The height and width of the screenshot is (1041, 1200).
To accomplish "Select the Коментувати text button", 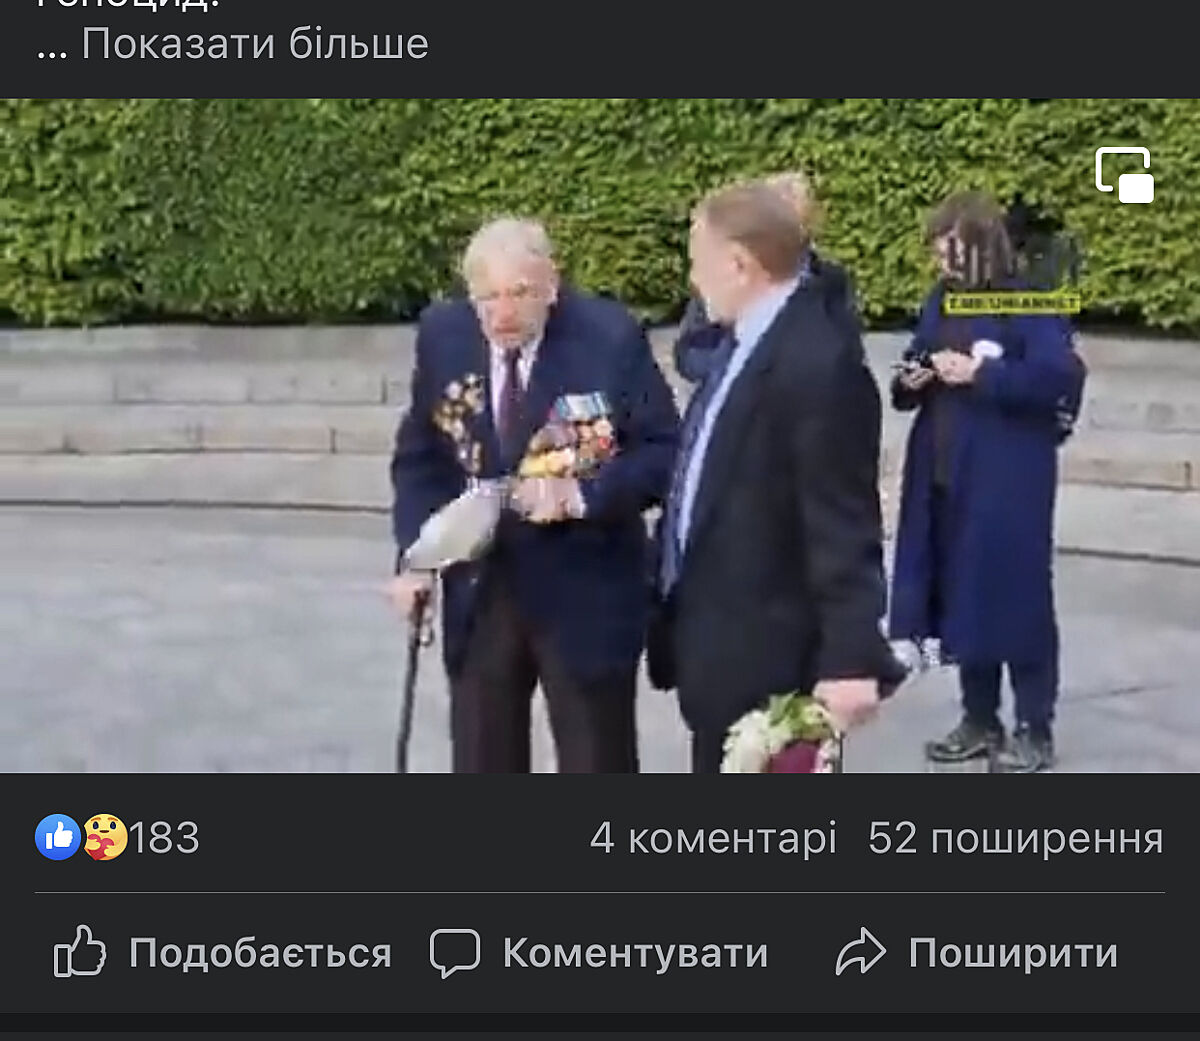I will pos(635,953).
